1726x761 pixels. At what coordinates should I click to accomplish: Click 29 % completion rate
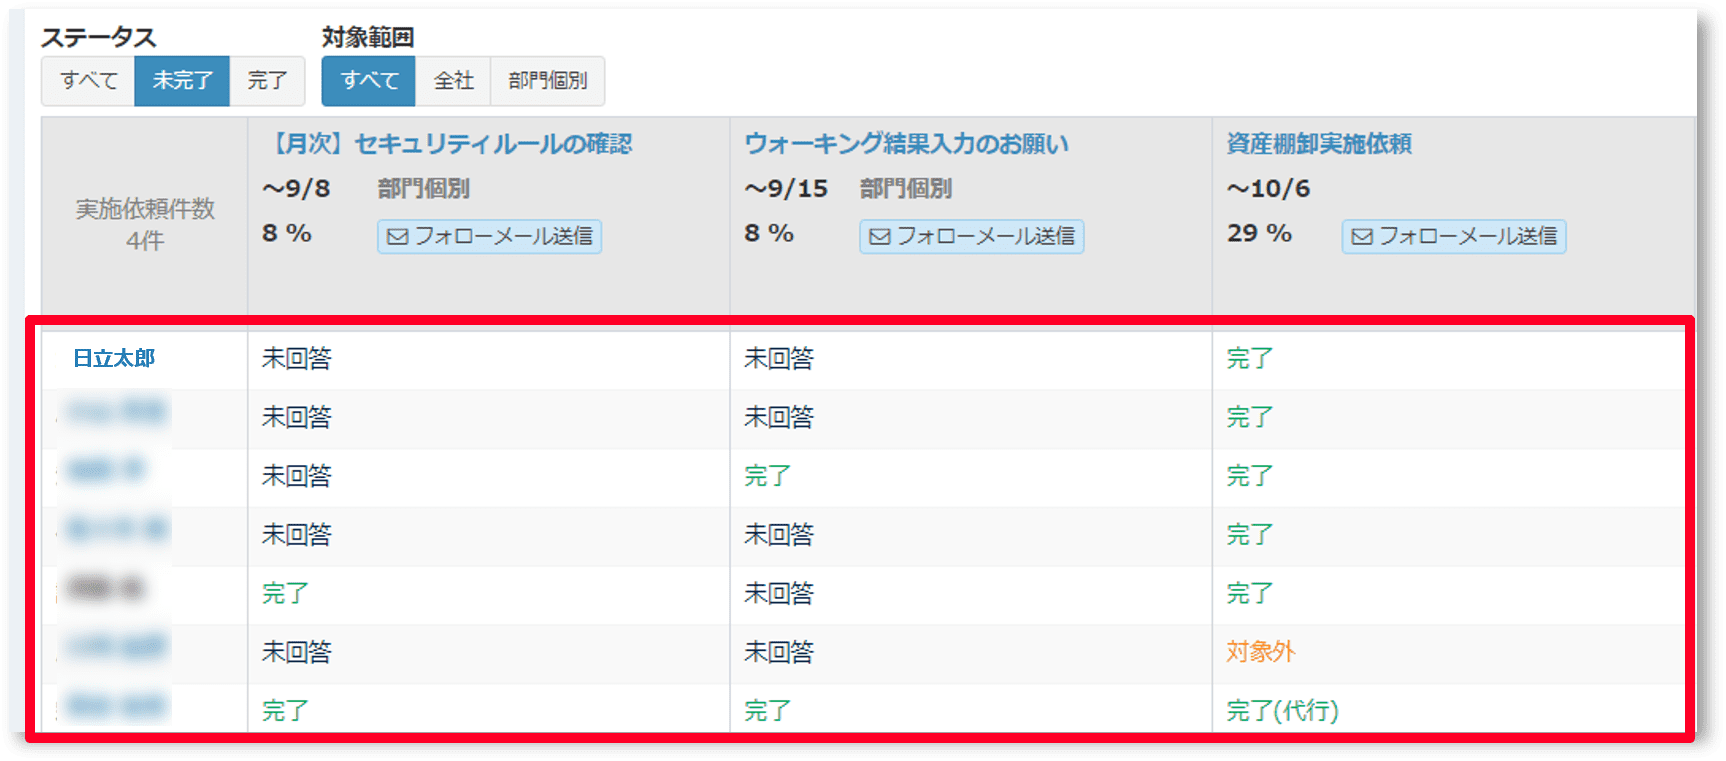[x=1259, y=233]
